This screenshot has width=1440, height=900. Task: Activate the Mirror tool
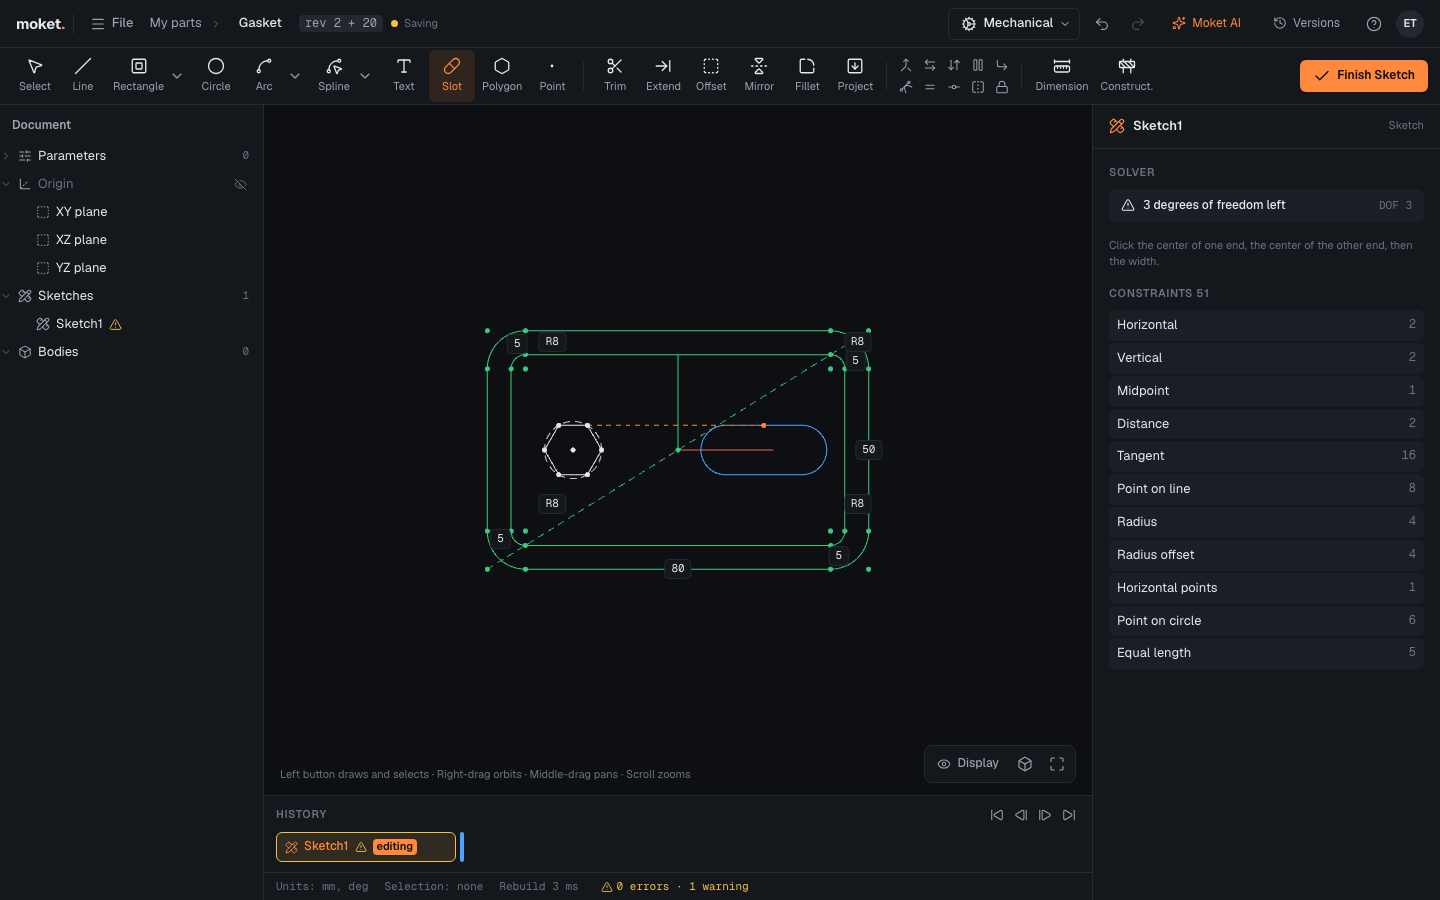tap(759, 75)
